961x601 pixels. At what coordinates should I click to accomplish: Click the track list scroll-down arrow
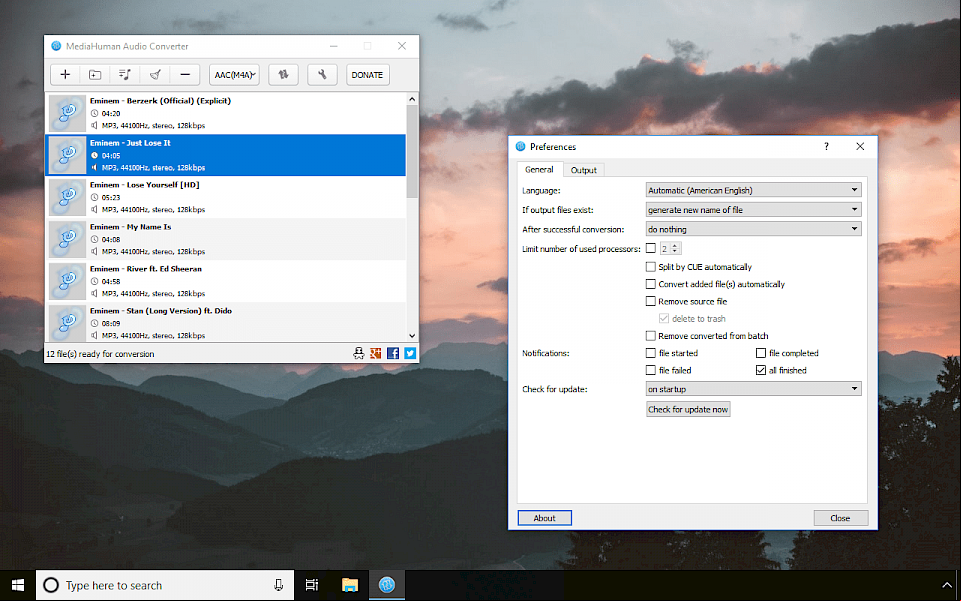(x=412, y=336)
